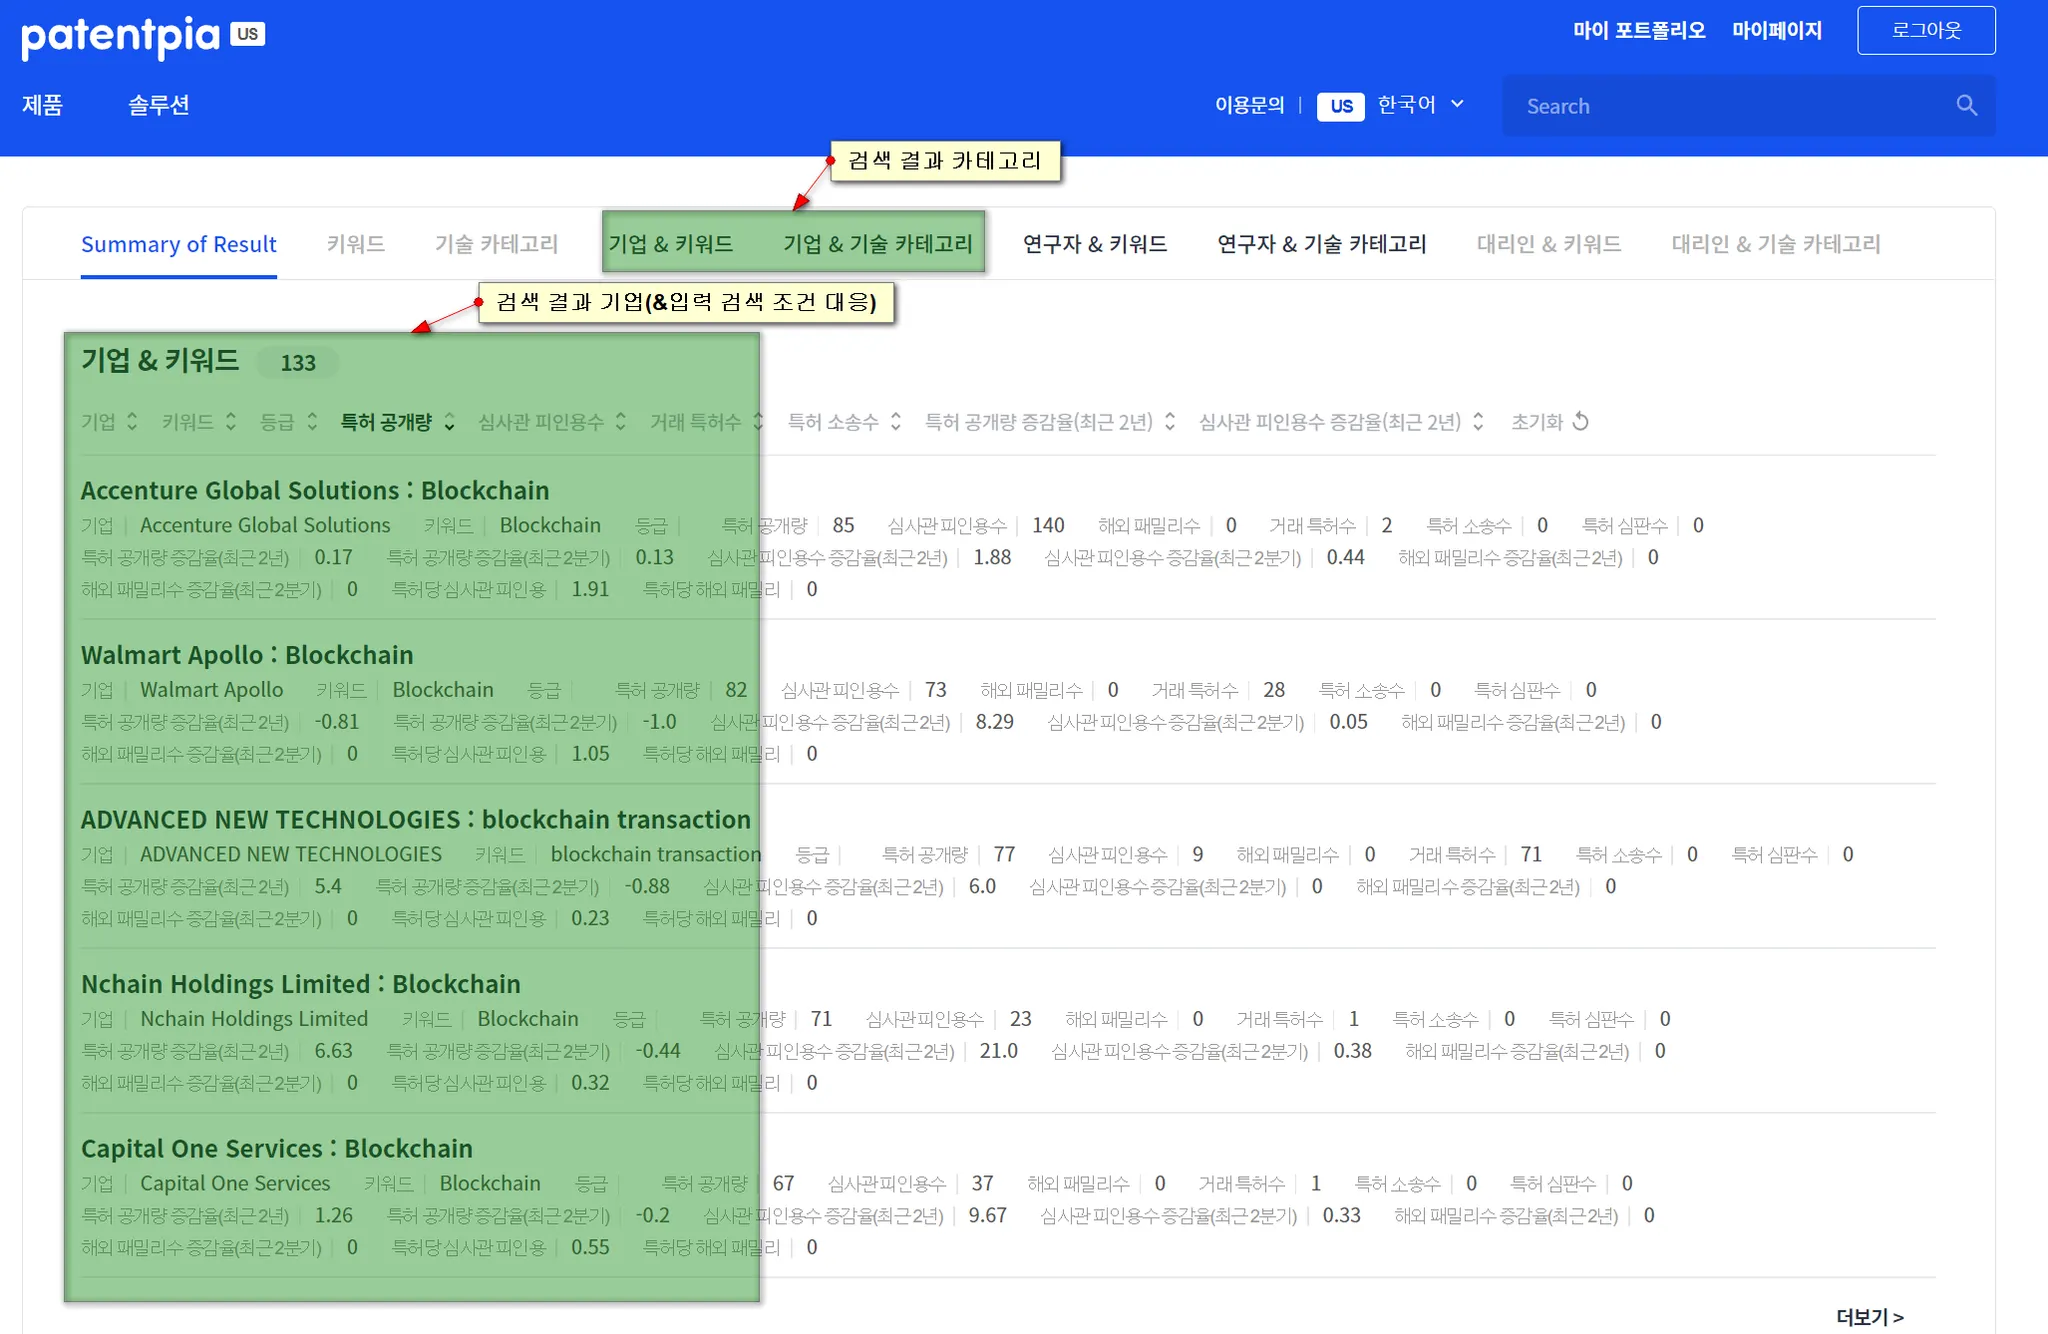
Task: Sort by 특허 공개량 증감율 arrows
Action: [1170, 421]
